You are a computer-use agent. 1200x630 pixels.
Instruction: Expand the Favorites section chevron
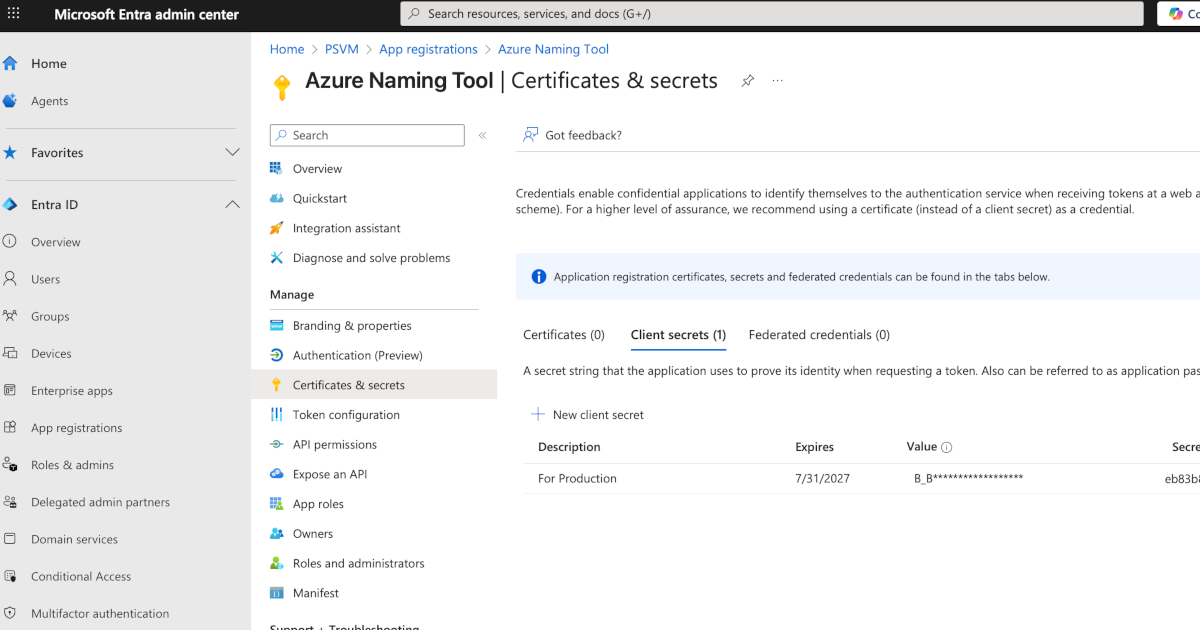(x=232, y=153)
